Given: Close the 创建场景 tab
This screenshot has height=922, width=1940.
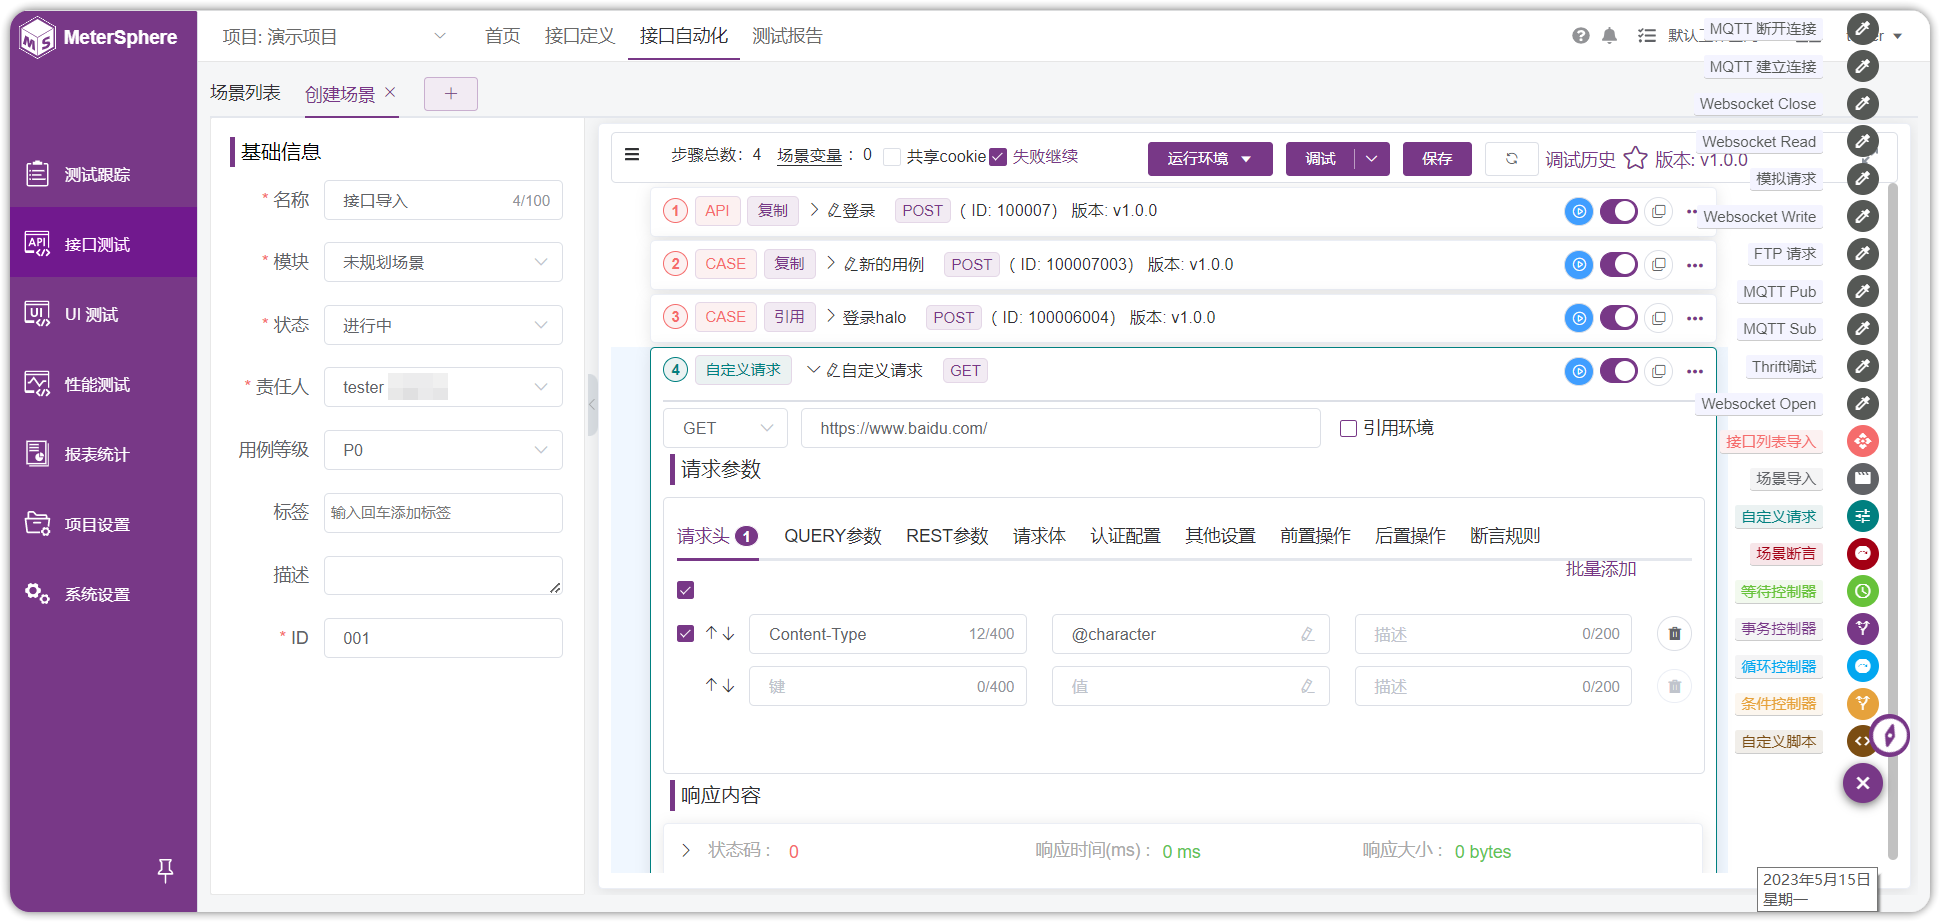Looking at the screenshot, I should tap(391, 92).
